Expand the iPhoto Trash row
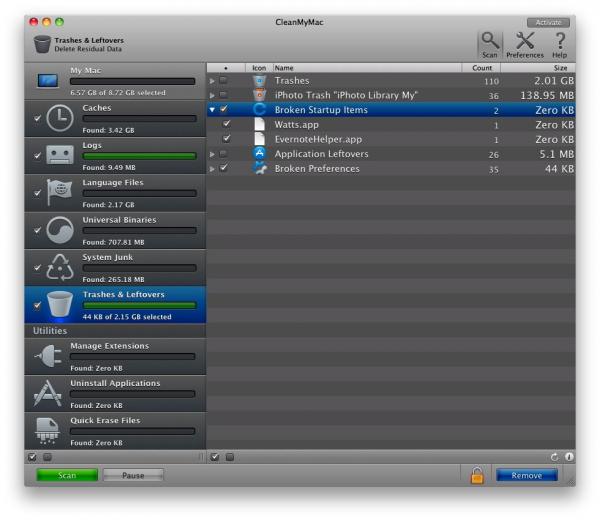600x520 pixels. (212, 95)
